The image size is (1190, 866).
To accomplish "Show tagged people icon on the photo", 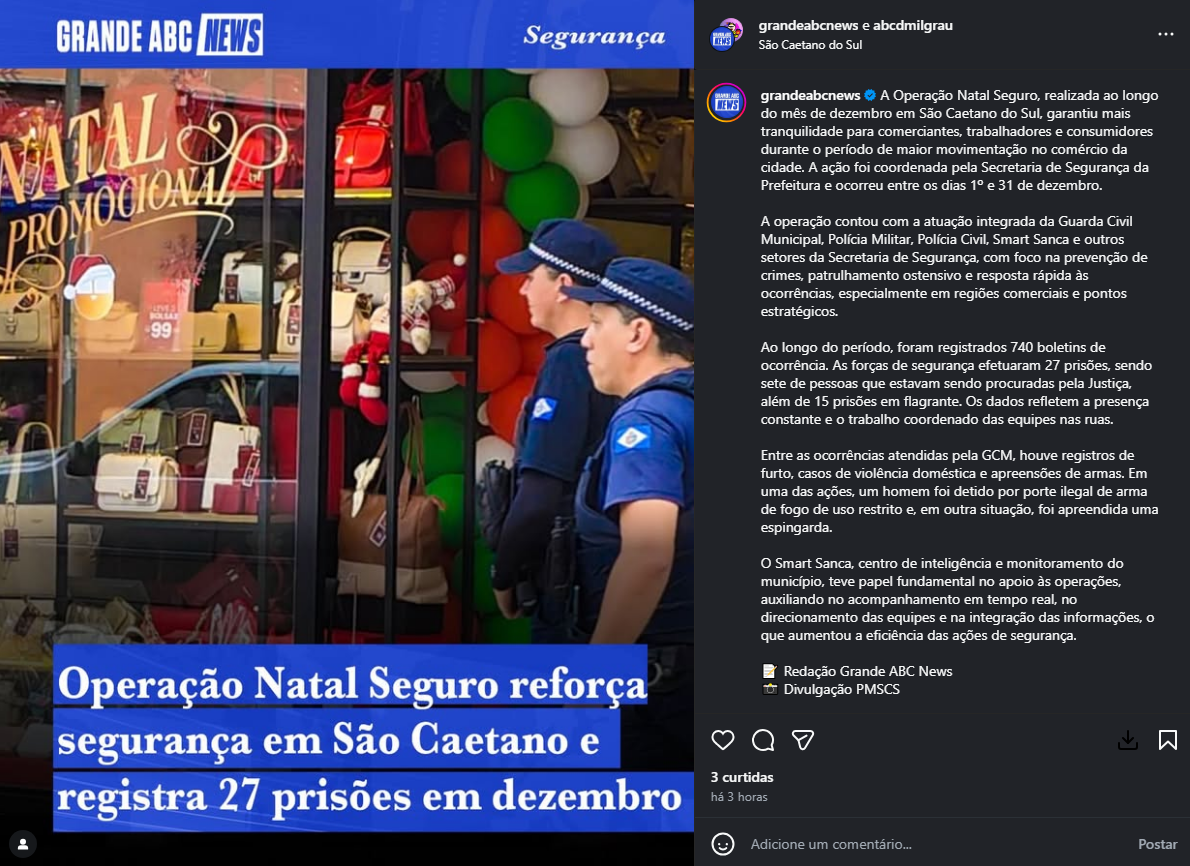I will tap(23, 844).
